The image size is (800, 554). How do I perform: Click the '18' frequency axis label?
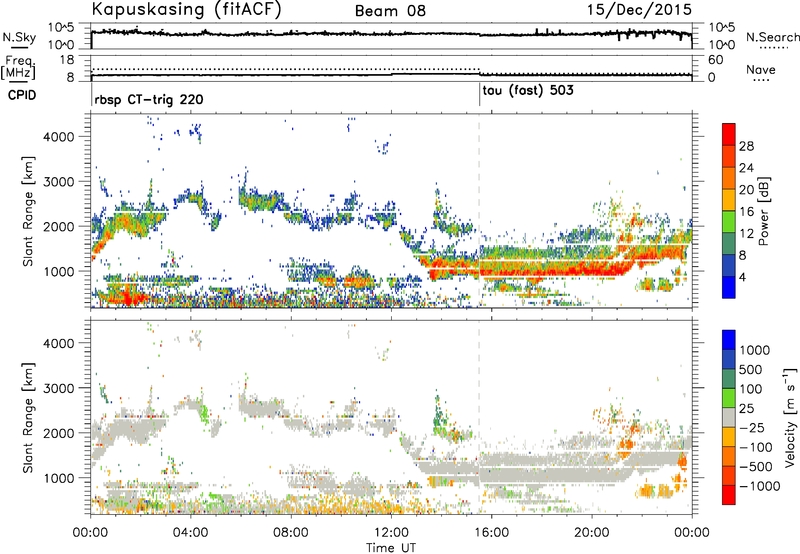(x=67, y=60)
